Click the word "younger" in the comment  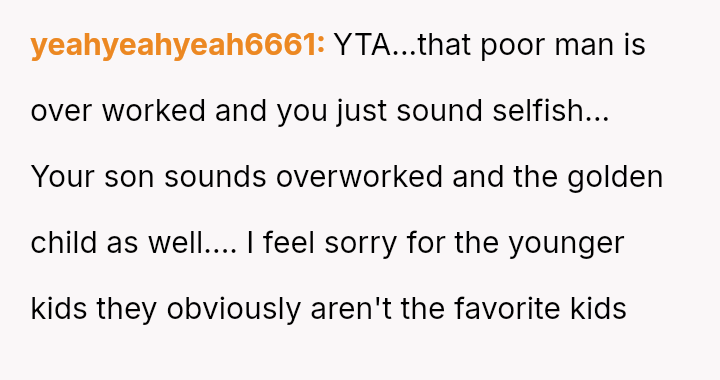point(566,244)
